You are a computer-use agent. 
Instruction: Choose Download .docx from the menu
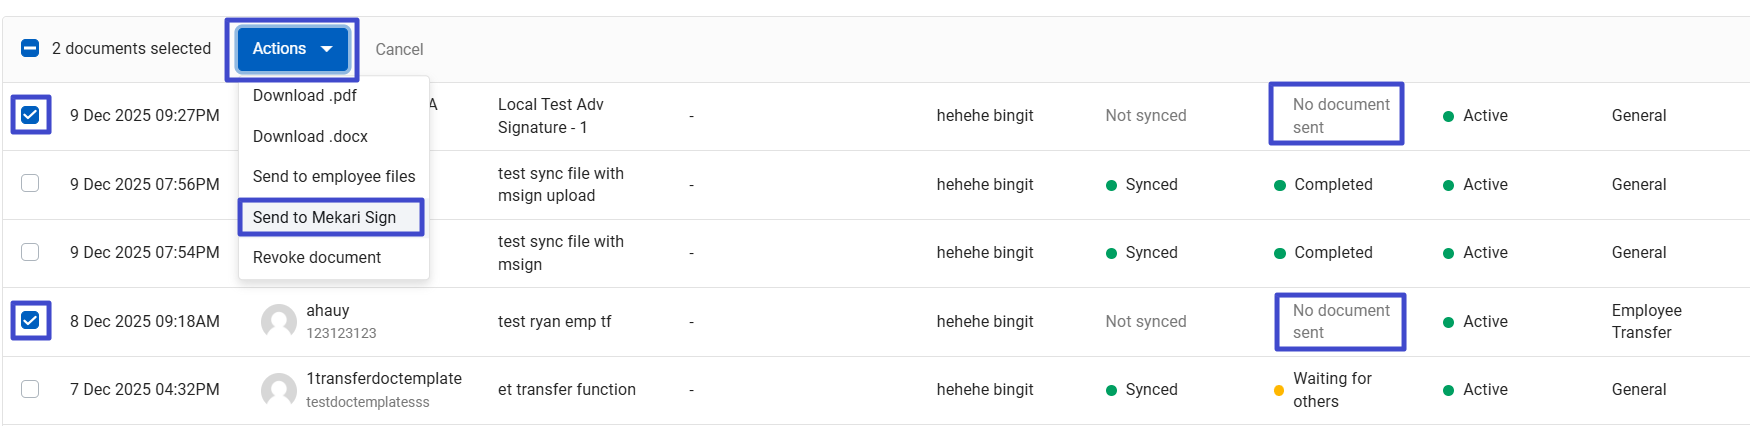click(310, 136)
